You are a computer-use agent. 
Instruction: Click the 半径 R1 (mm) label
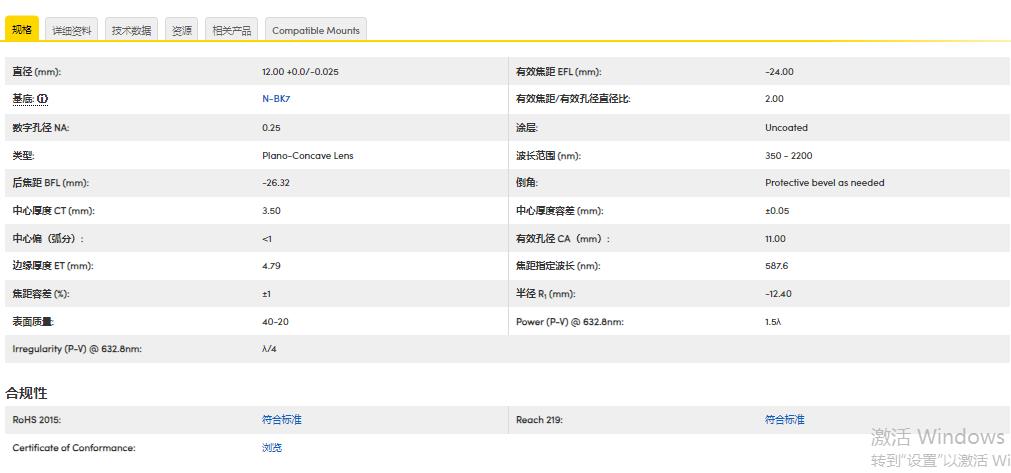coord(545,294)
